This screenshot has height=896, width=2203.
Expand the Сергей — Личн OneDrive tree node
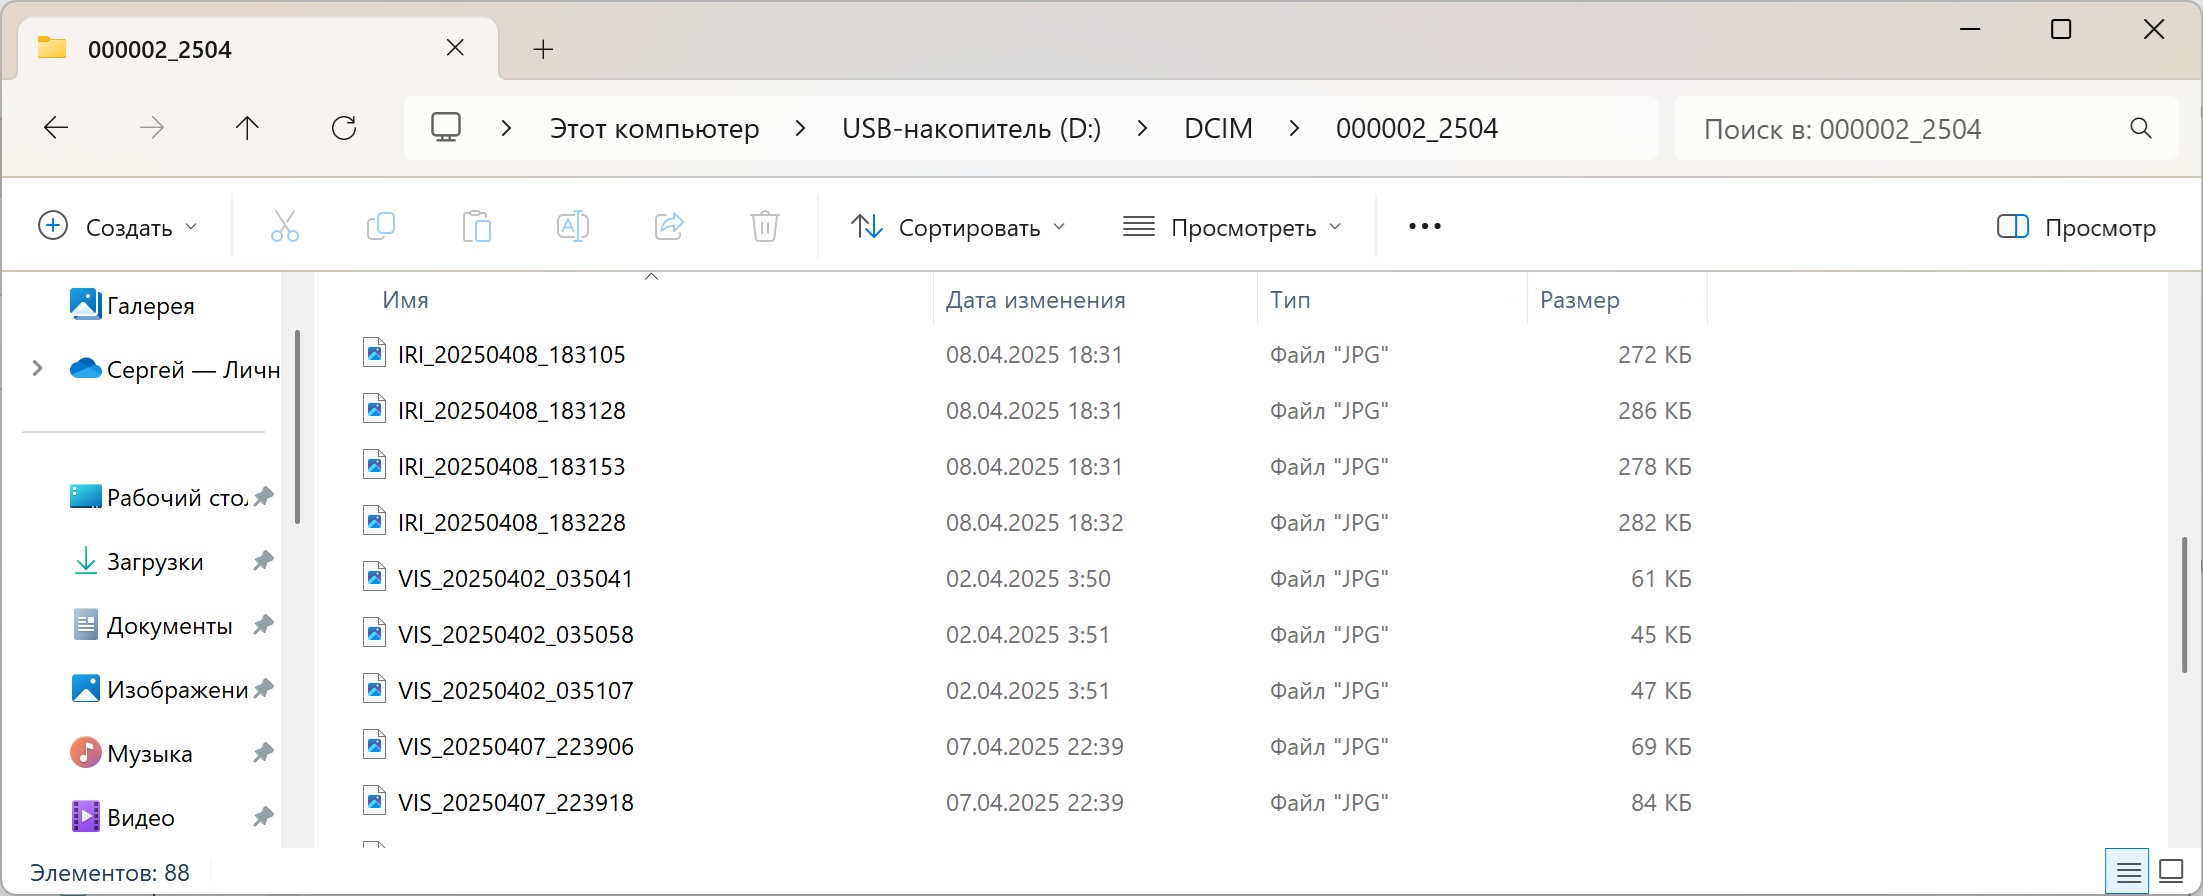(x=38, y=369)
